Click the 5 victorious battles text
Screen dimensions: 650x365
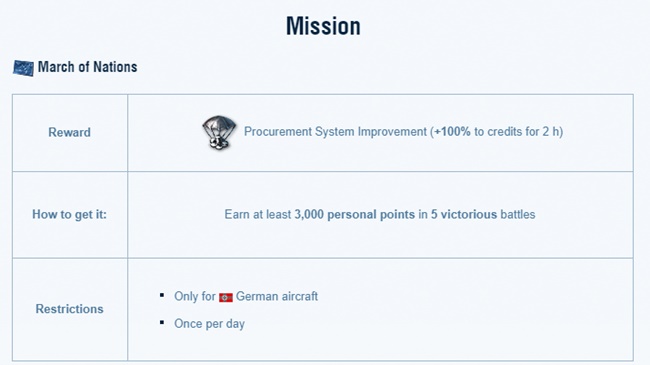tap(483, 214)
